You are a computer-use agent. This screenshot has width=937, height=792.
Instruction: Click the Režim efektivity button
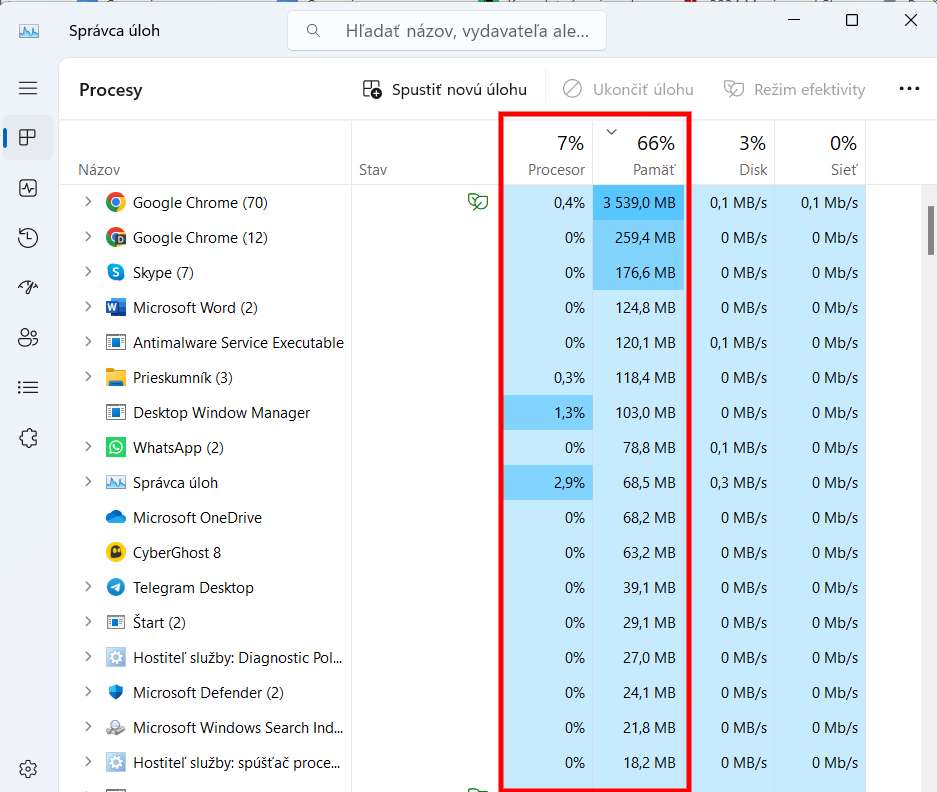pyautogui.click(x=794, y=90)
